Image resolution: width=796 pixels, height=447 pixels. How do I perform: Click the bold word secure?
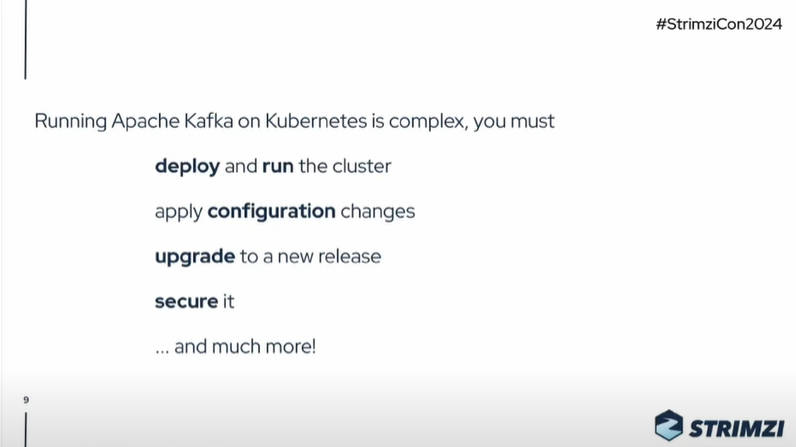(187, 301)
